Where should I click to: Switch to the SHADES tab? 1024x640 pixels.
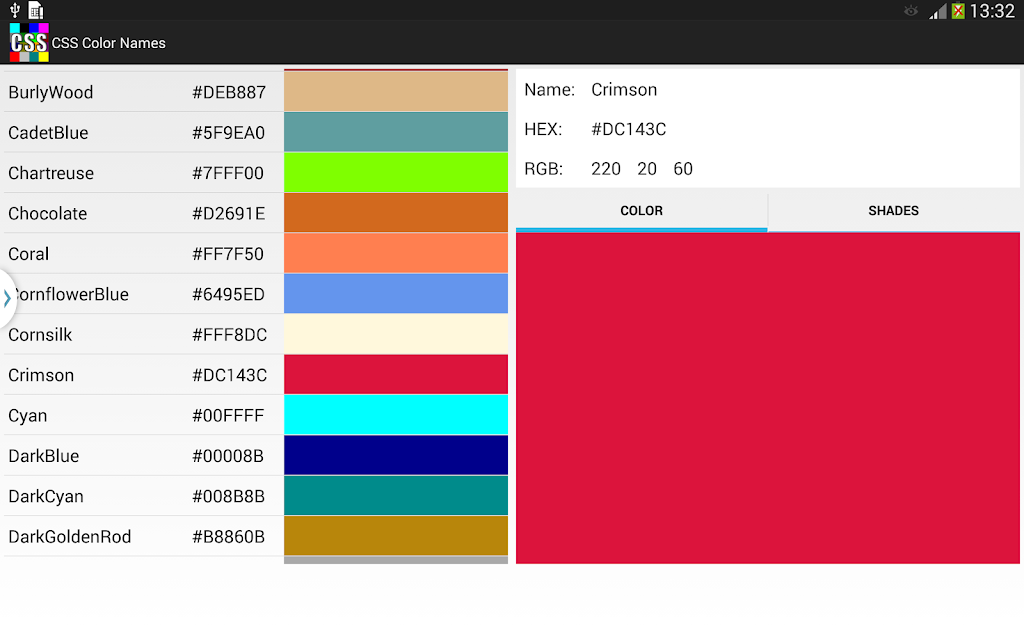(893, 211)
